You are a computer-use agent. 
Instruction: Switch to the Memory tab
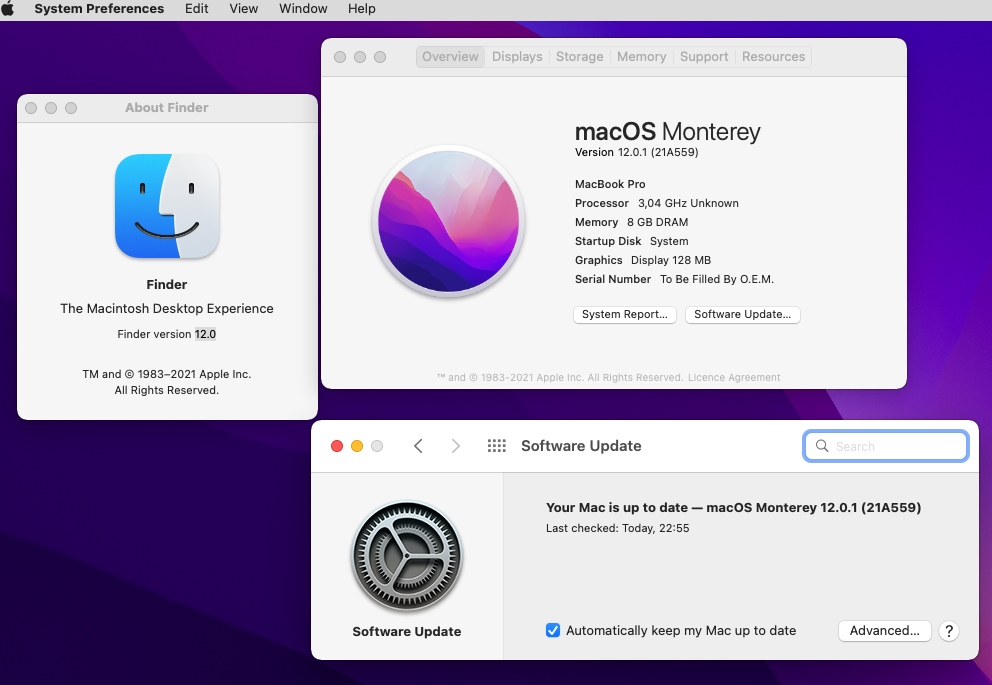pos(642,57)
